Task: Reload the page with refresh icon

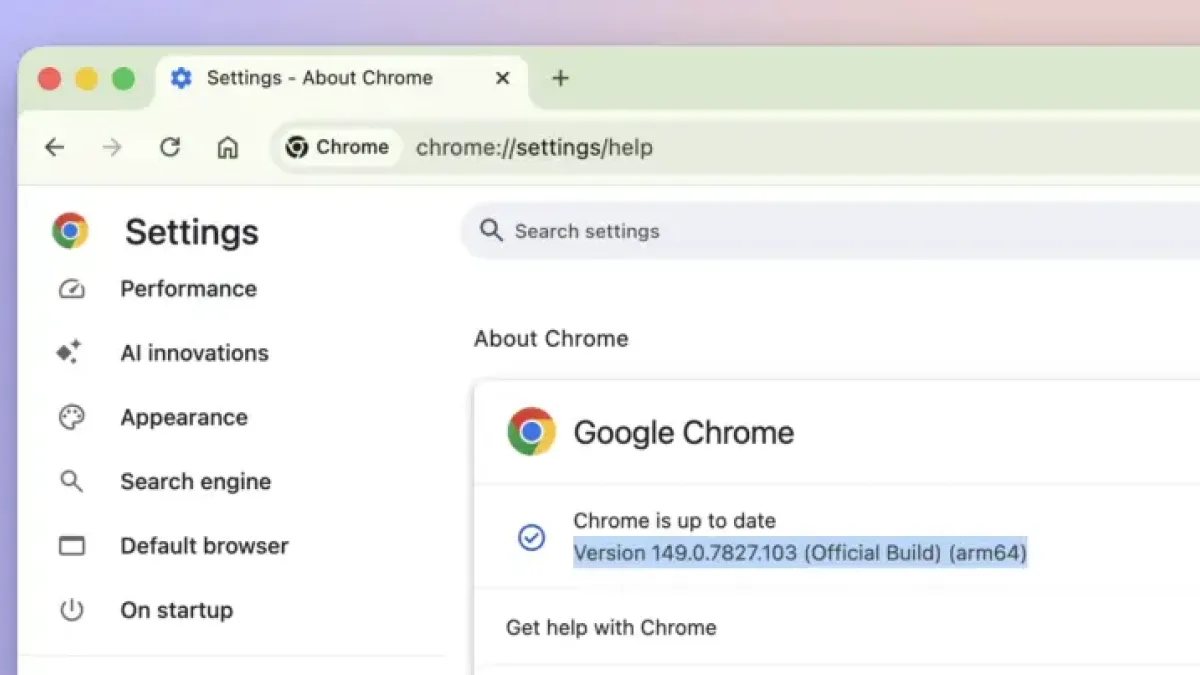Action: (170, 148)
